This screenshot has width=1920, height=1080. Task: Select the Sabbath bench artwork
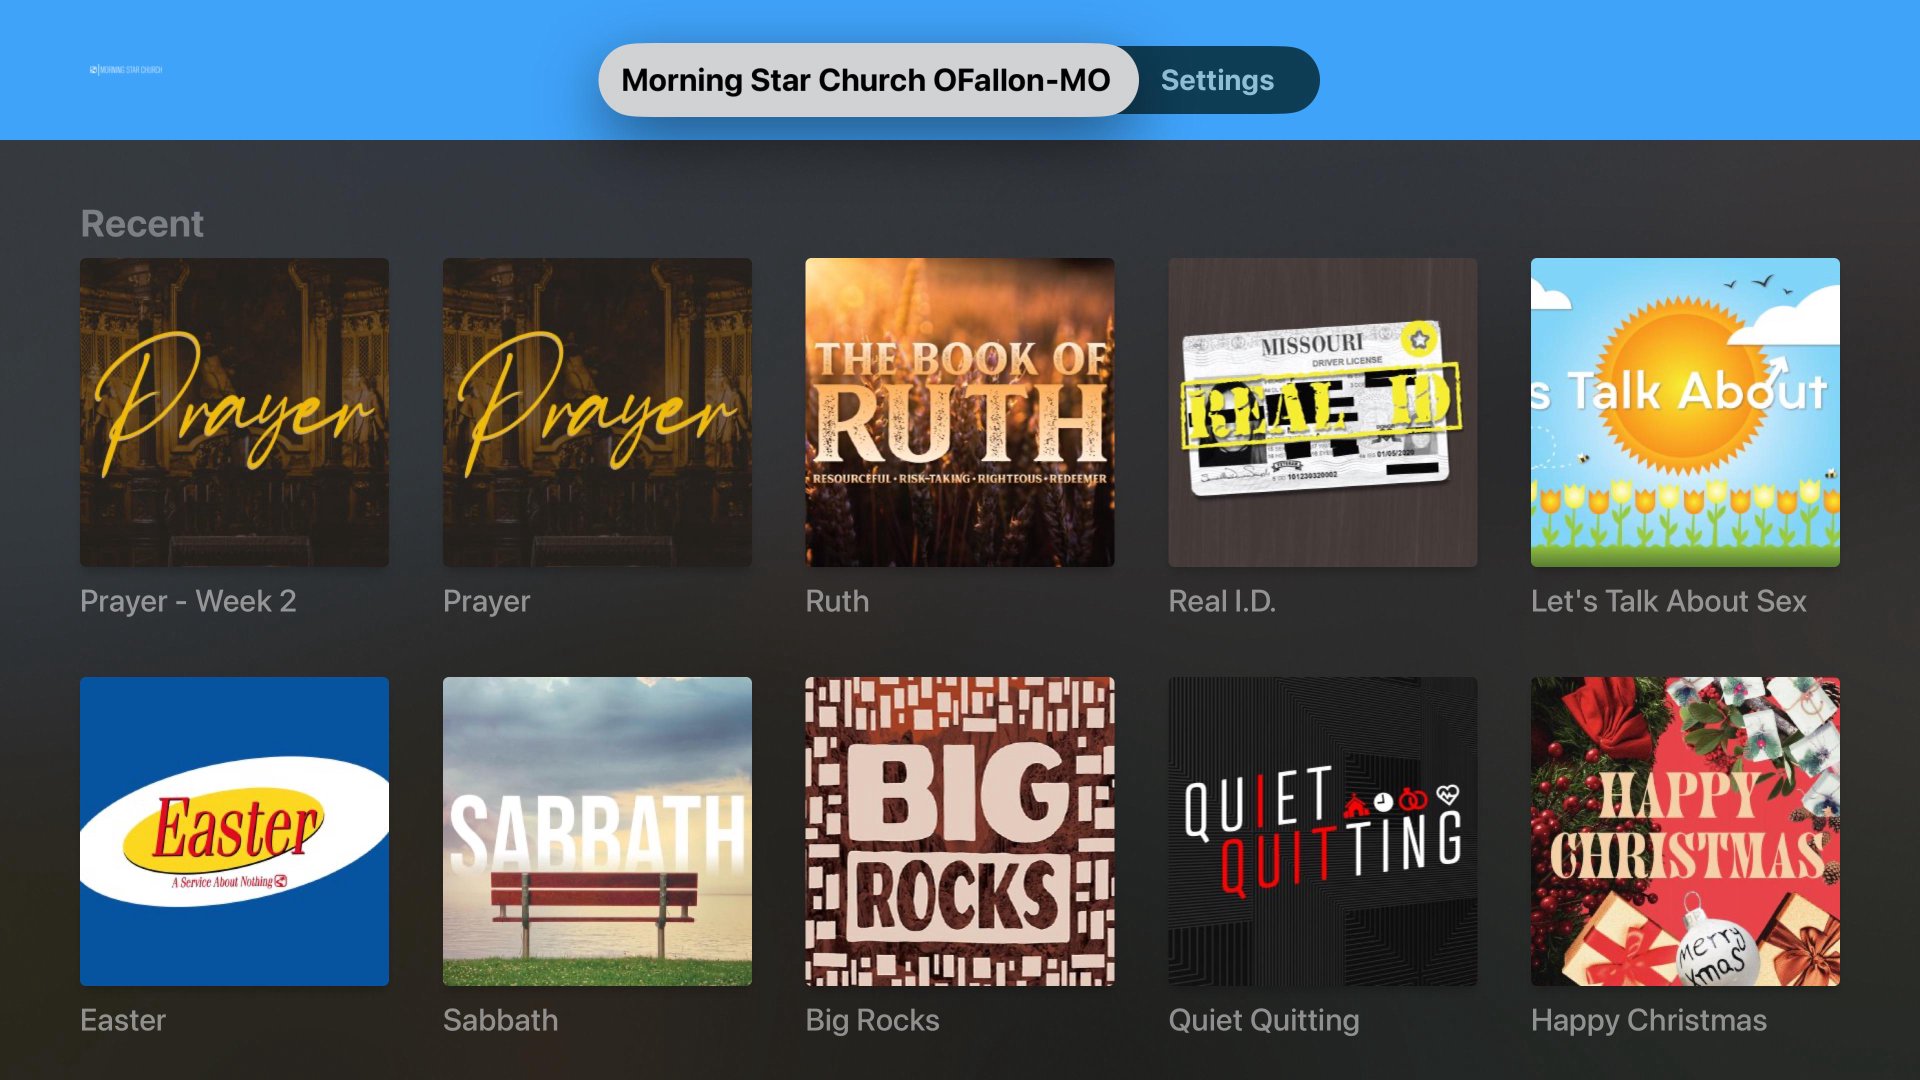click(x=597, y=831)
